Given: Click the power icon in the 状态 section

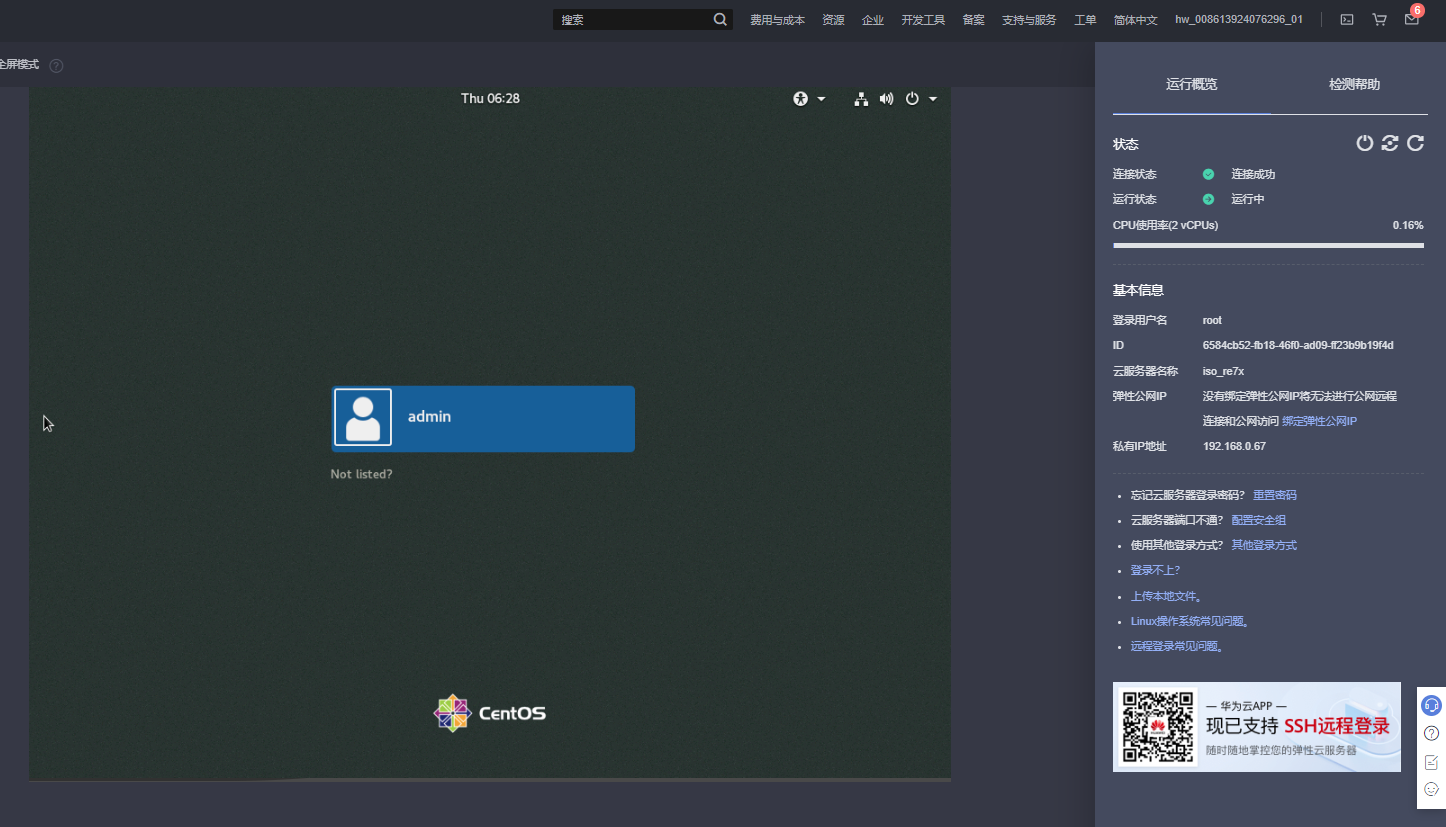Looking at the screenshot, I should click(x=1364, y=143).
